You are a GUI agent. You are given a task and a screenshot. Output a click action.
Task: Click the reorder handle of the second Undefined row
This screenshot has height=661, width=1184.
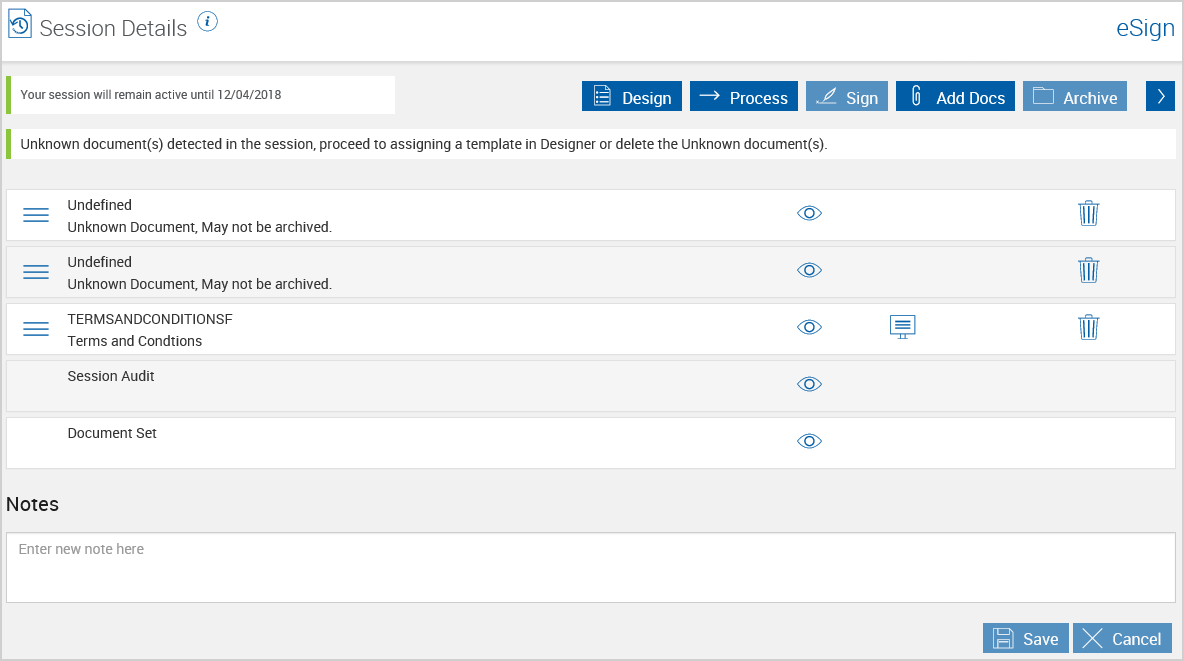point(35,272)
